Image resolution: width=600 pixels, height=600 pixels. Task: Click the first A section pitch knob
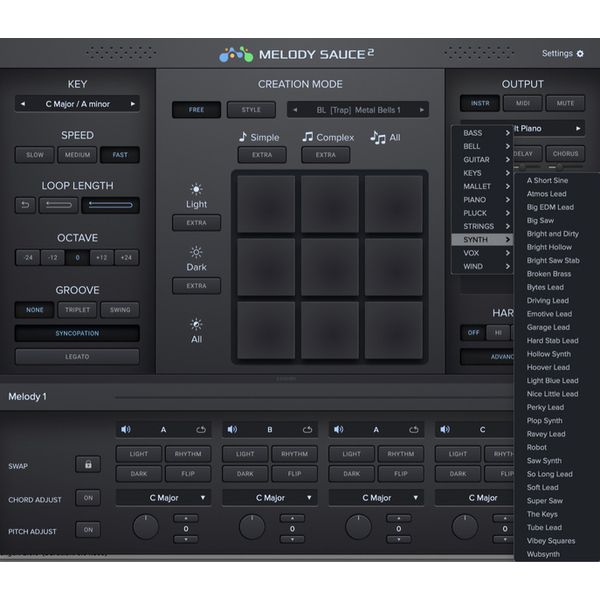click(x=145, y=527)
